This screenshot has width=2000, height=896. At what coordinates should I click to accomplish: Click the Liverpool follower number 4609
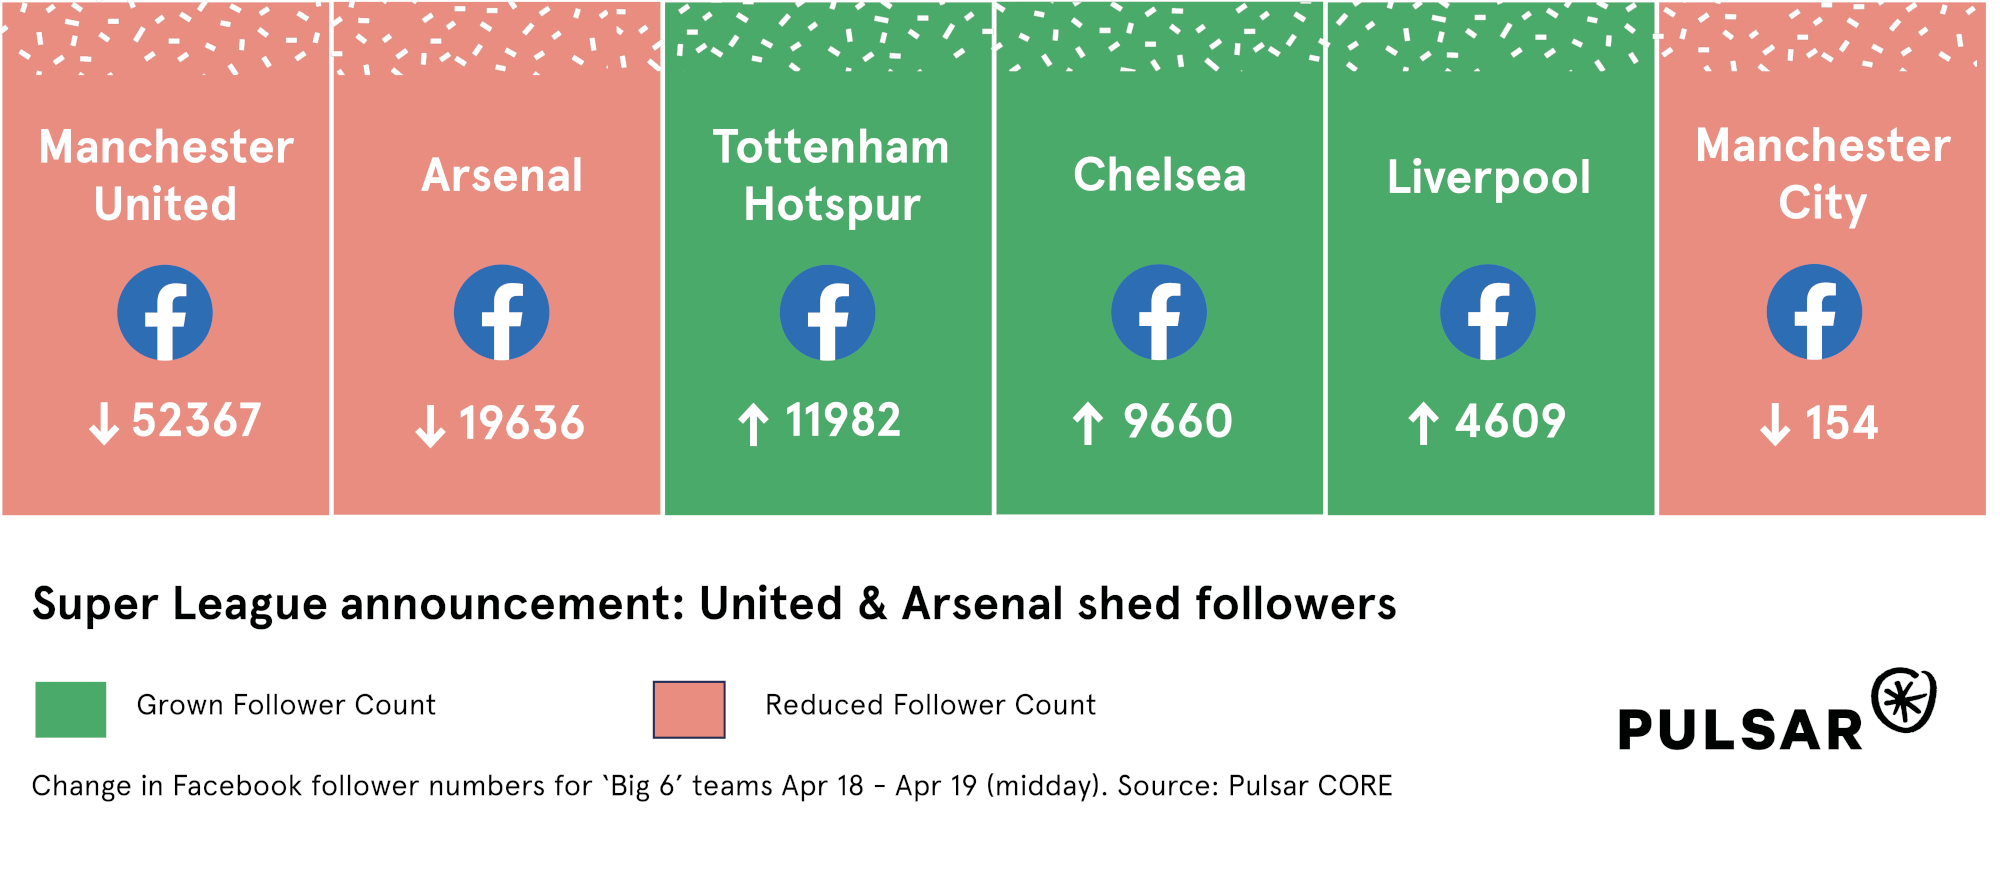click(x=1510, y=421)
